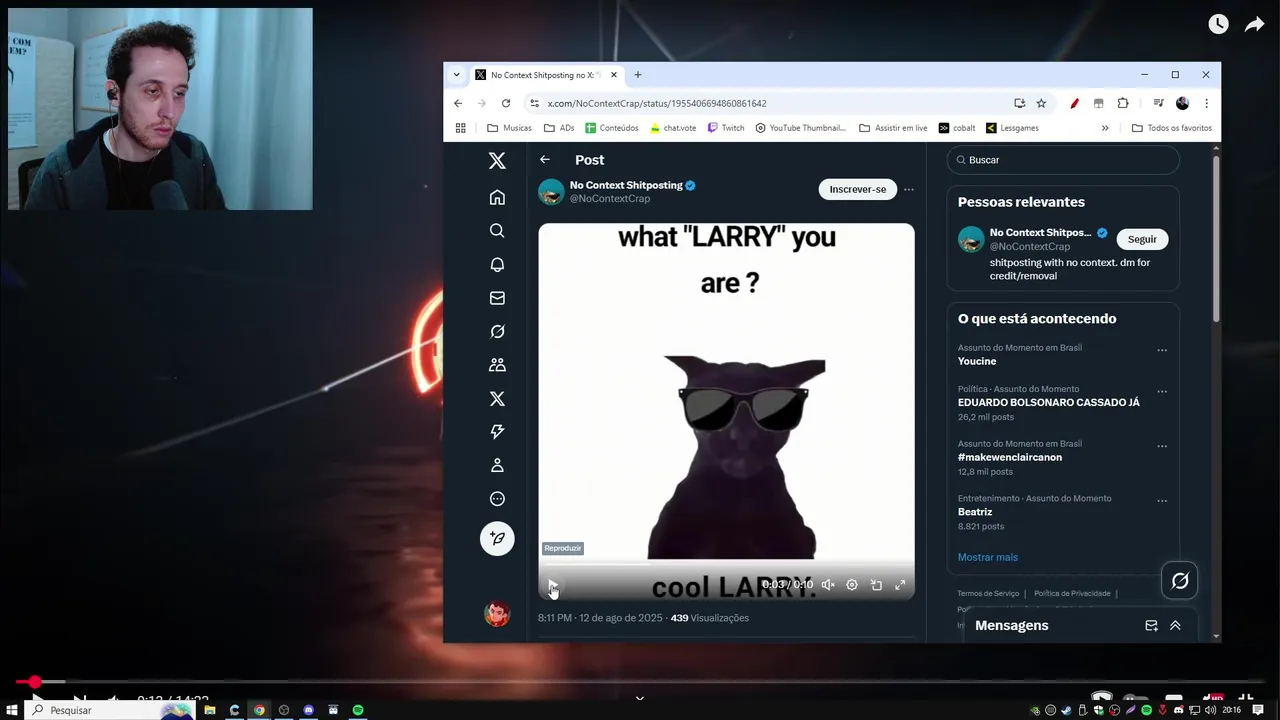Click the floating Grok button
The width and height of the screenshot is (1280, 720).
coord(1180,580)
